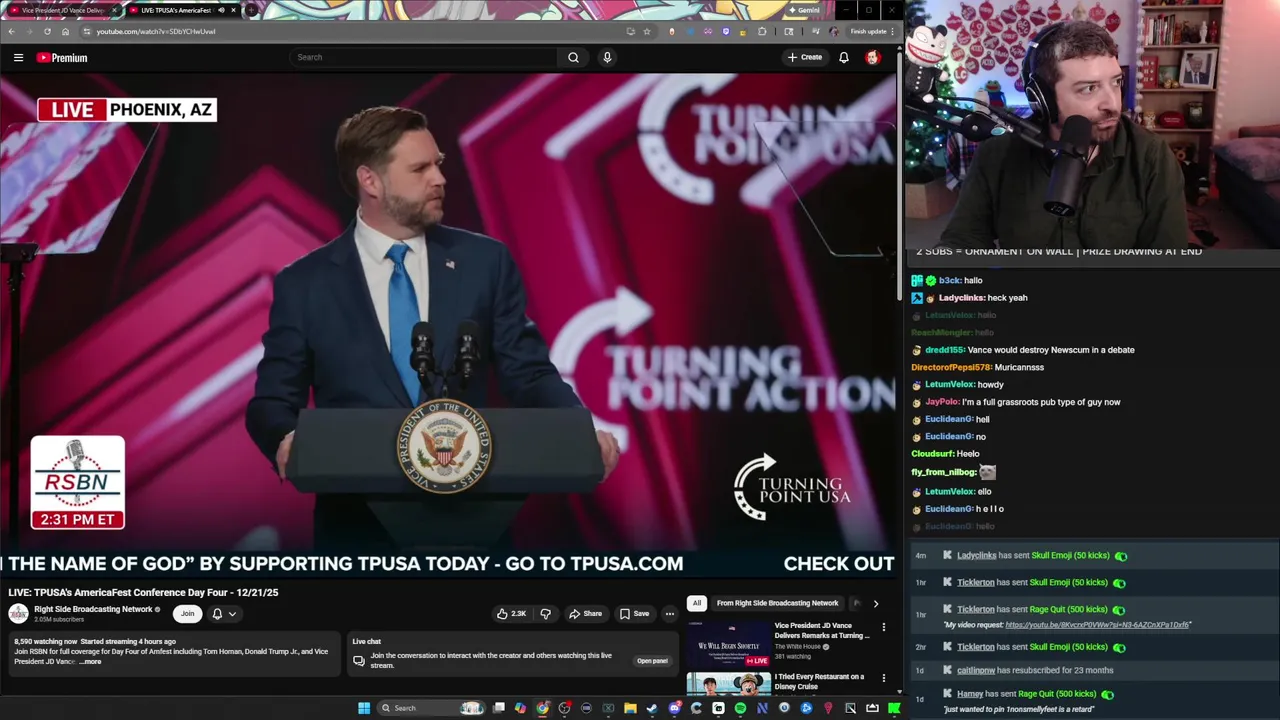Click b3ck chat username
This screenshot has width=1280, height=720.
click(949, 281)
